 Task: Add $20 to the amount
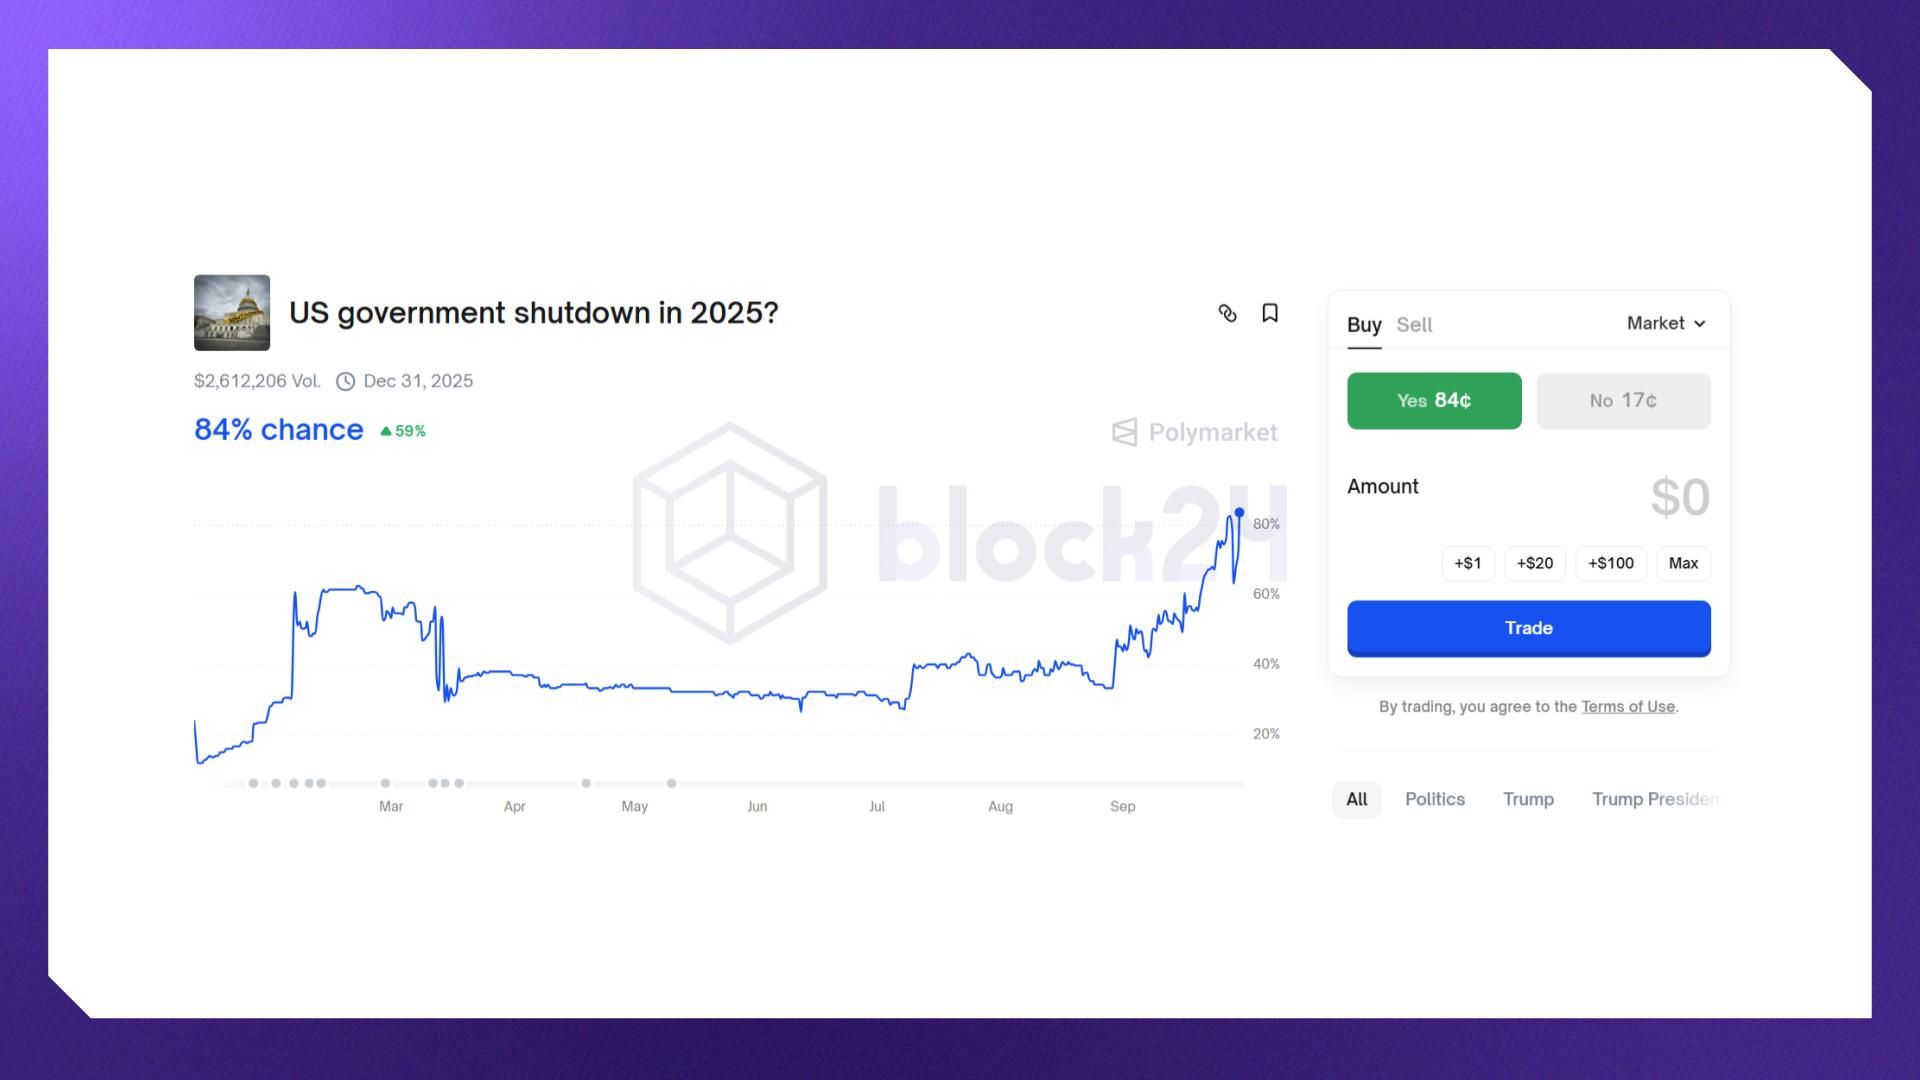pyautogui.click(x=1534, y=563)
